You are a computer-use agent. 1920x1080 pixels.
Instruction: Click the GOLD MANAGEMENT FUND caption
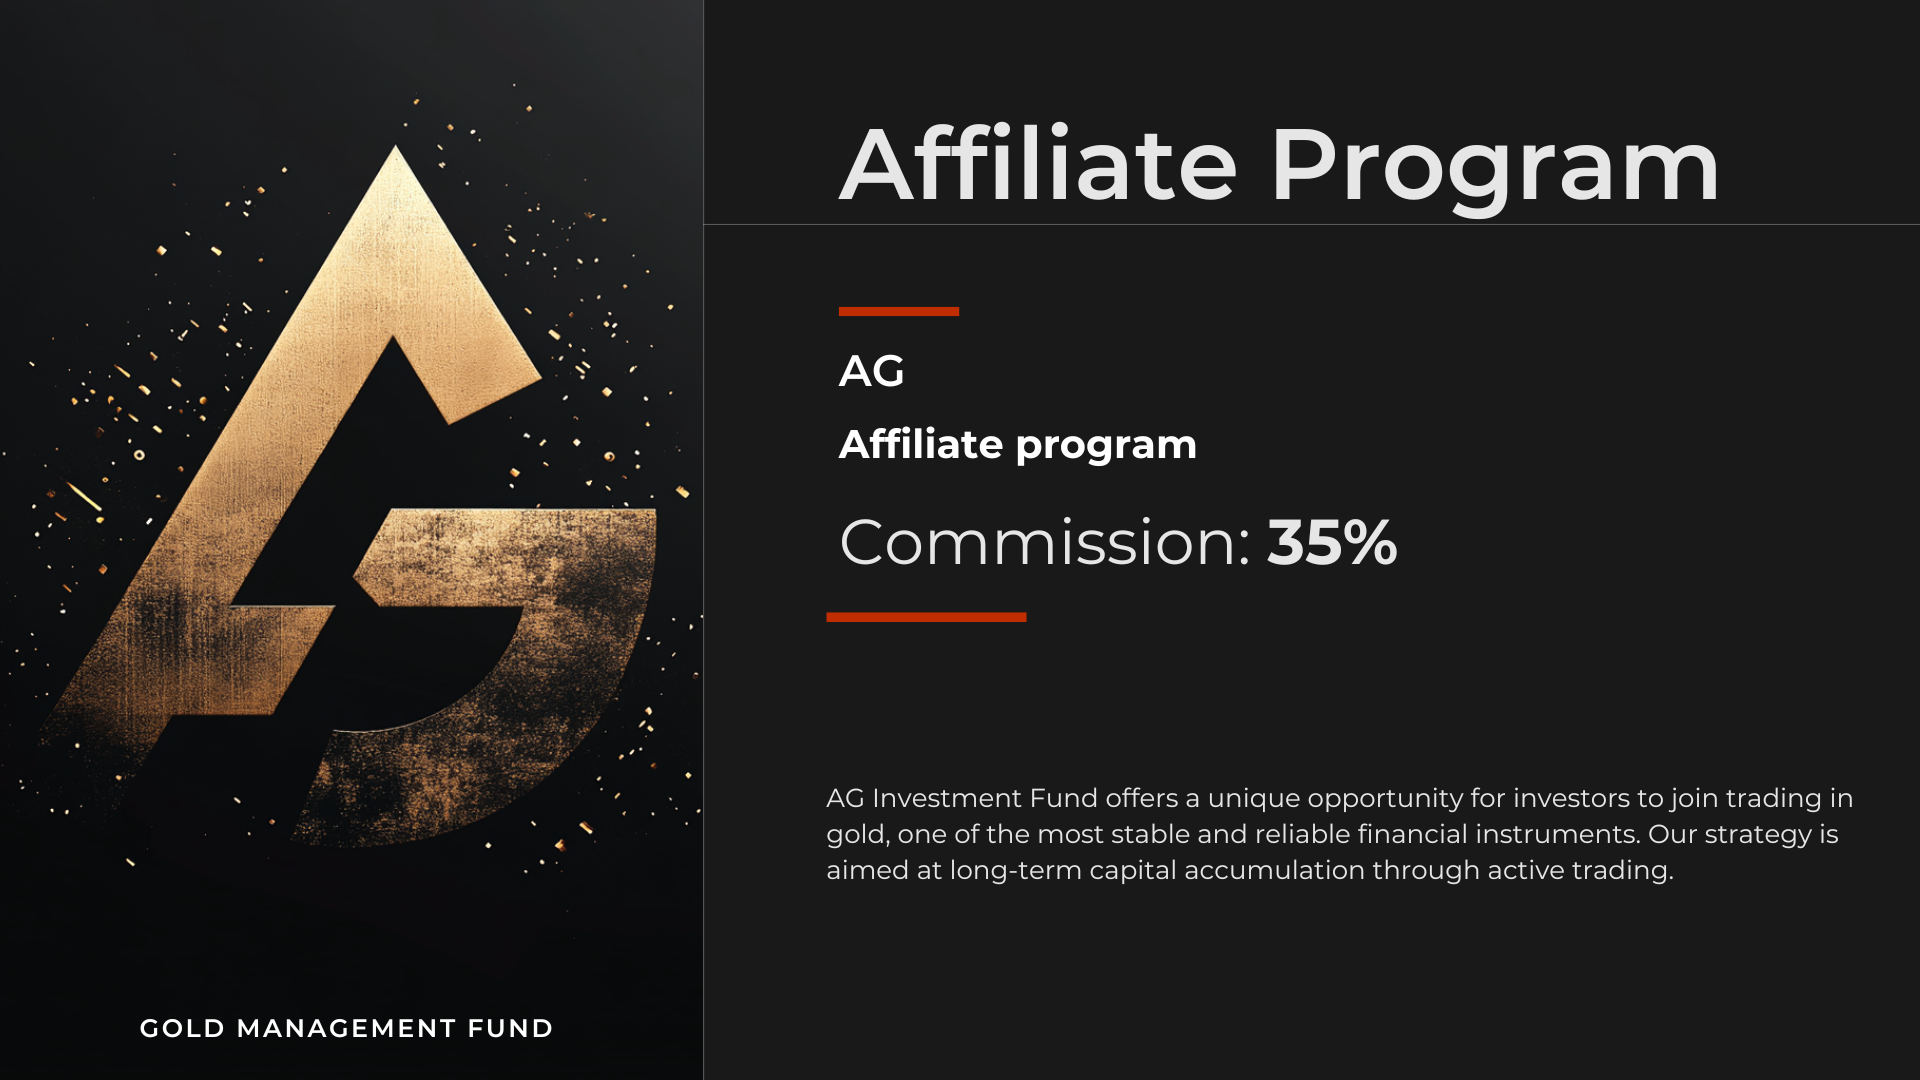(346, 1028)
